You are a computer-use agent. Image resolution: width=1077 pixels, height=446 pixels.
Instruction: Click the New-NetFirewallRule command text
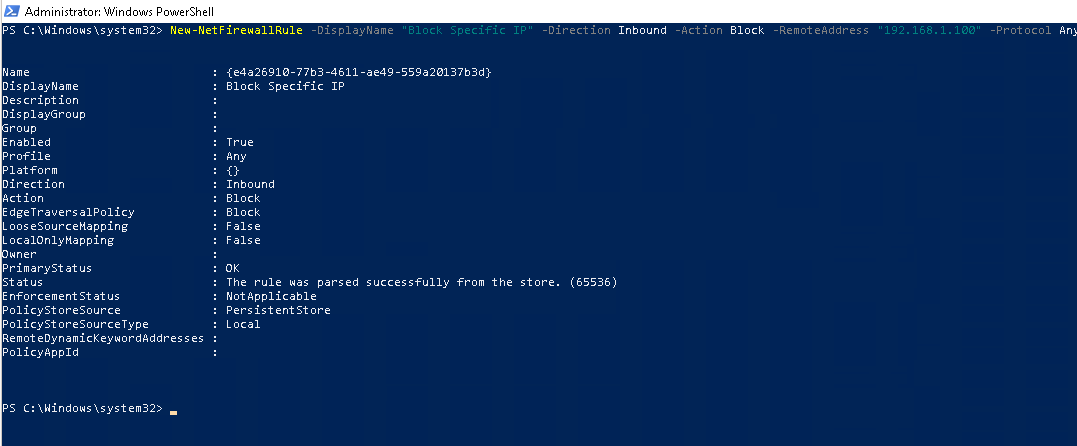(236, 31)
